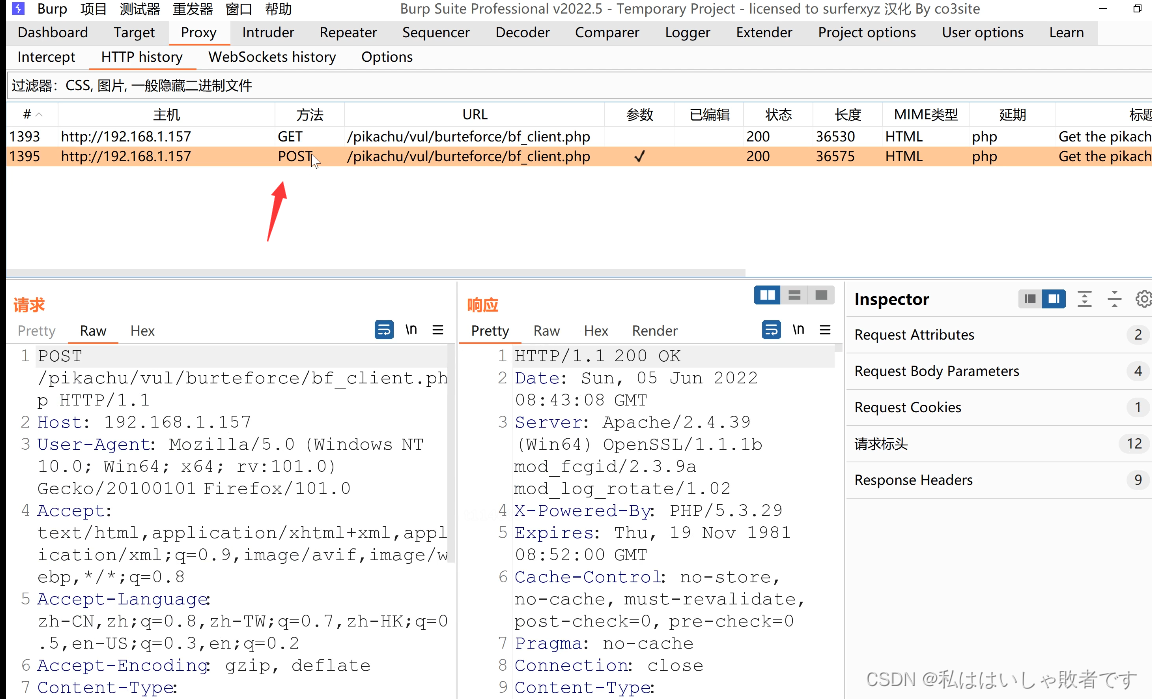Image resolution: width=1152 pixels, height=699 pixels.
Task: Sort history by the # column
Action: point(32,115)
